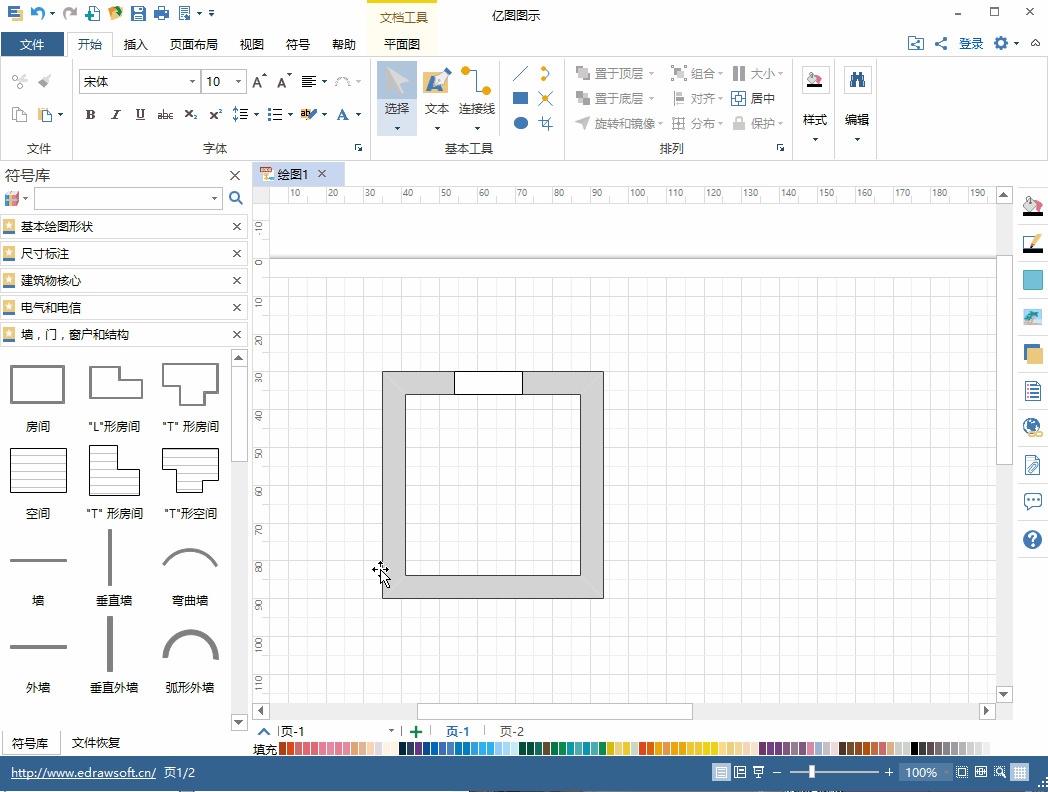Click the login button 登录

(970, 43)
